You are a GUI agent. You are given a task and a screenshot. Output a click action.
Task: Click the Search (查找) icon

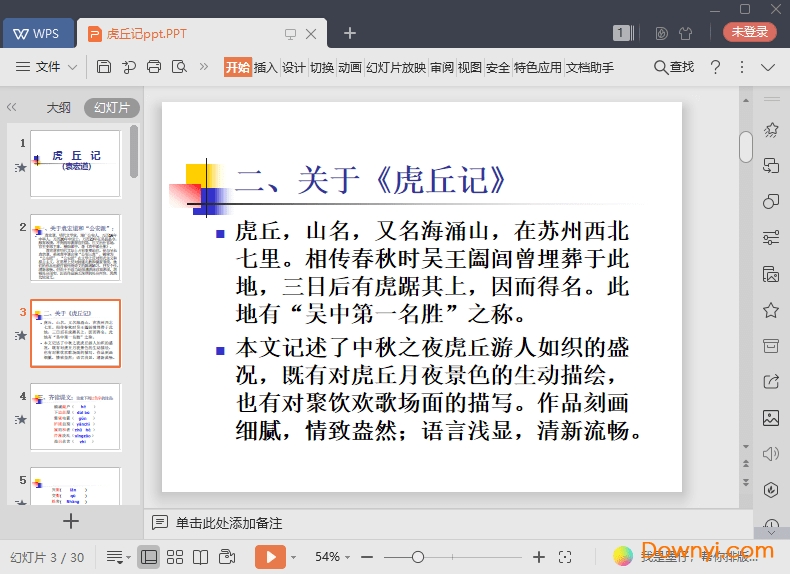point(674,67)
